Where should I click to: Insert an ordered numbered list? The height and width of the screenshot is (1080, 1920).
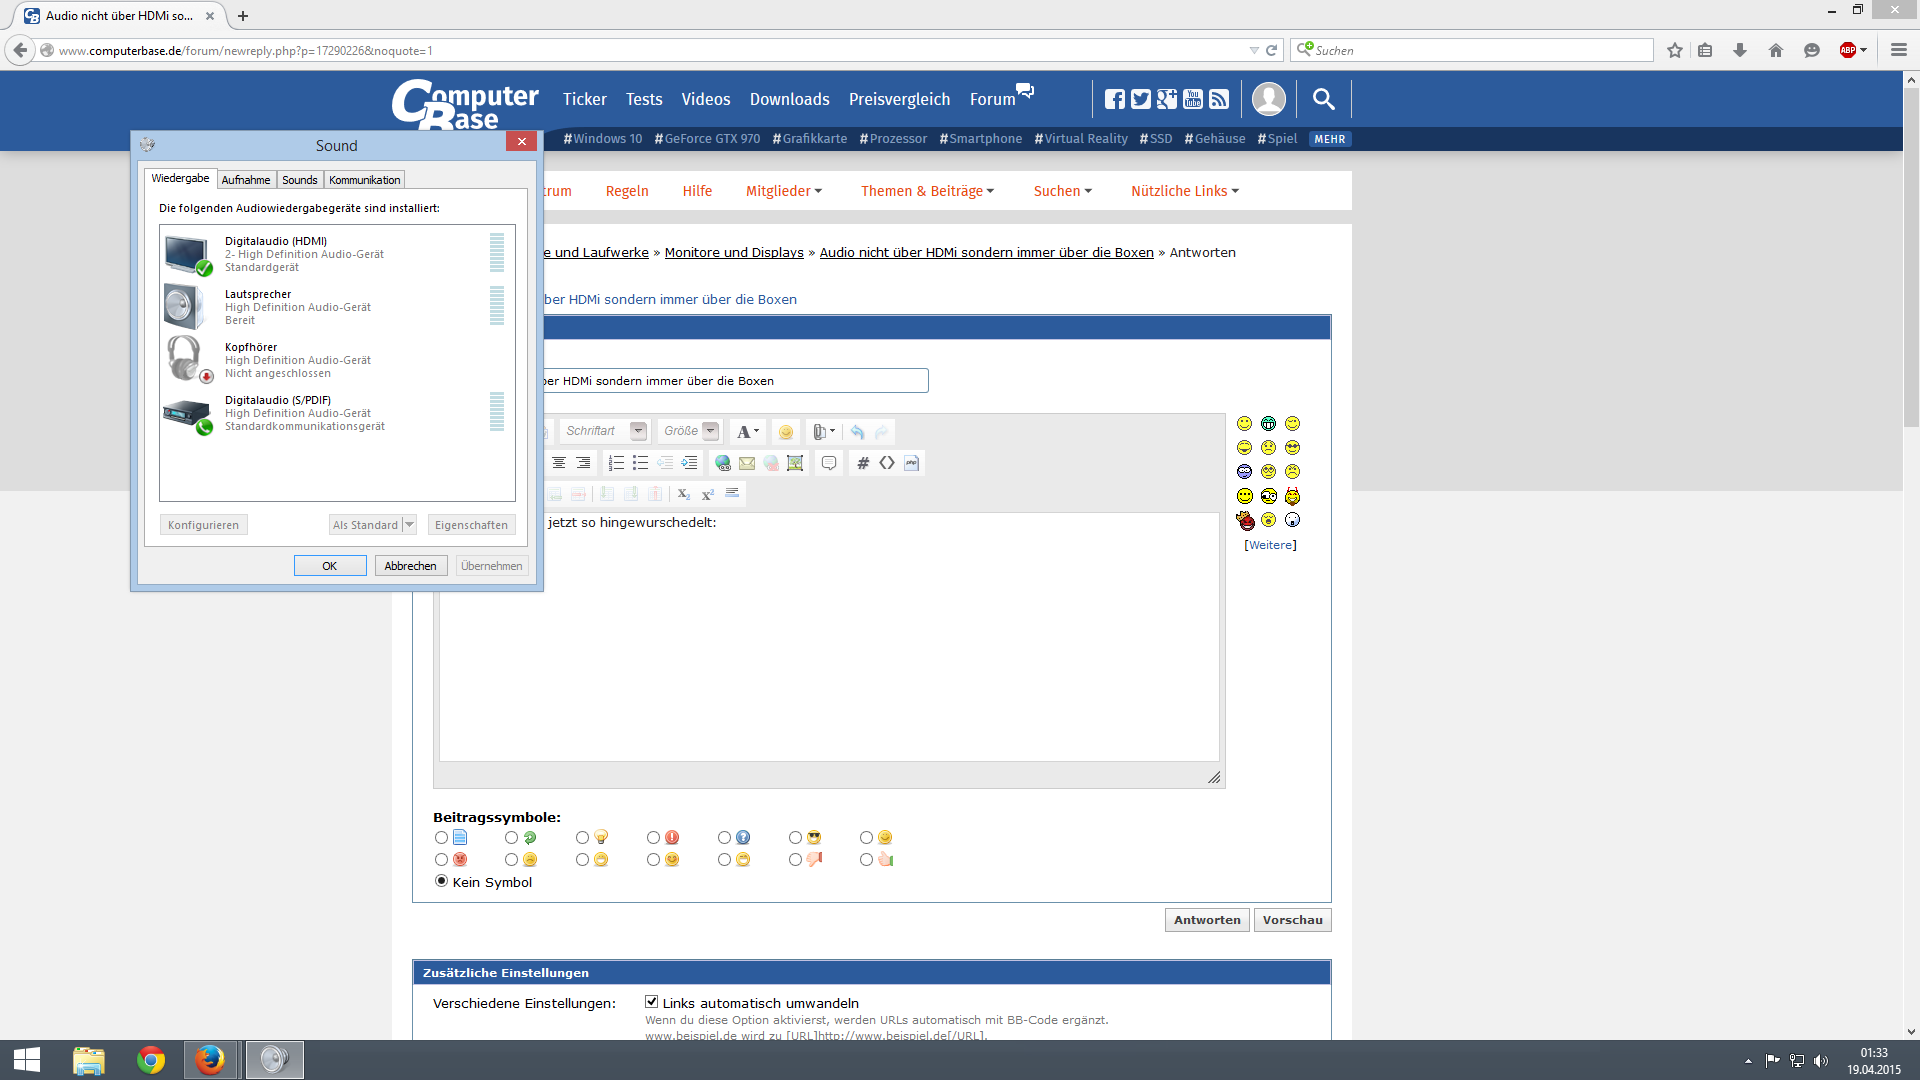click(616, 463)
